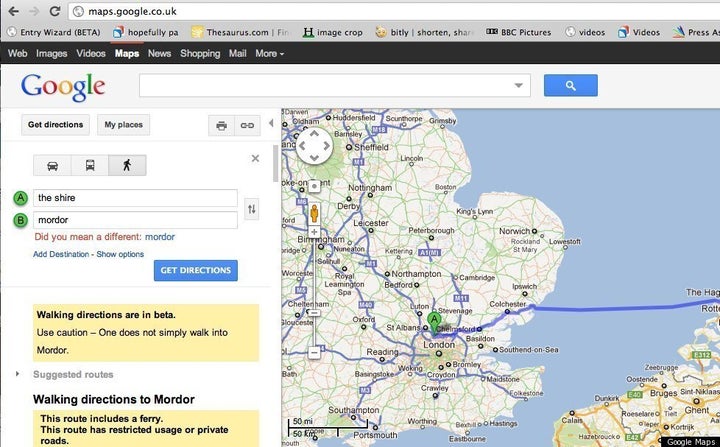This screenshot has width=720, height=447.
Task: Click Maps in the Google bar
Action: coord(127,53)
